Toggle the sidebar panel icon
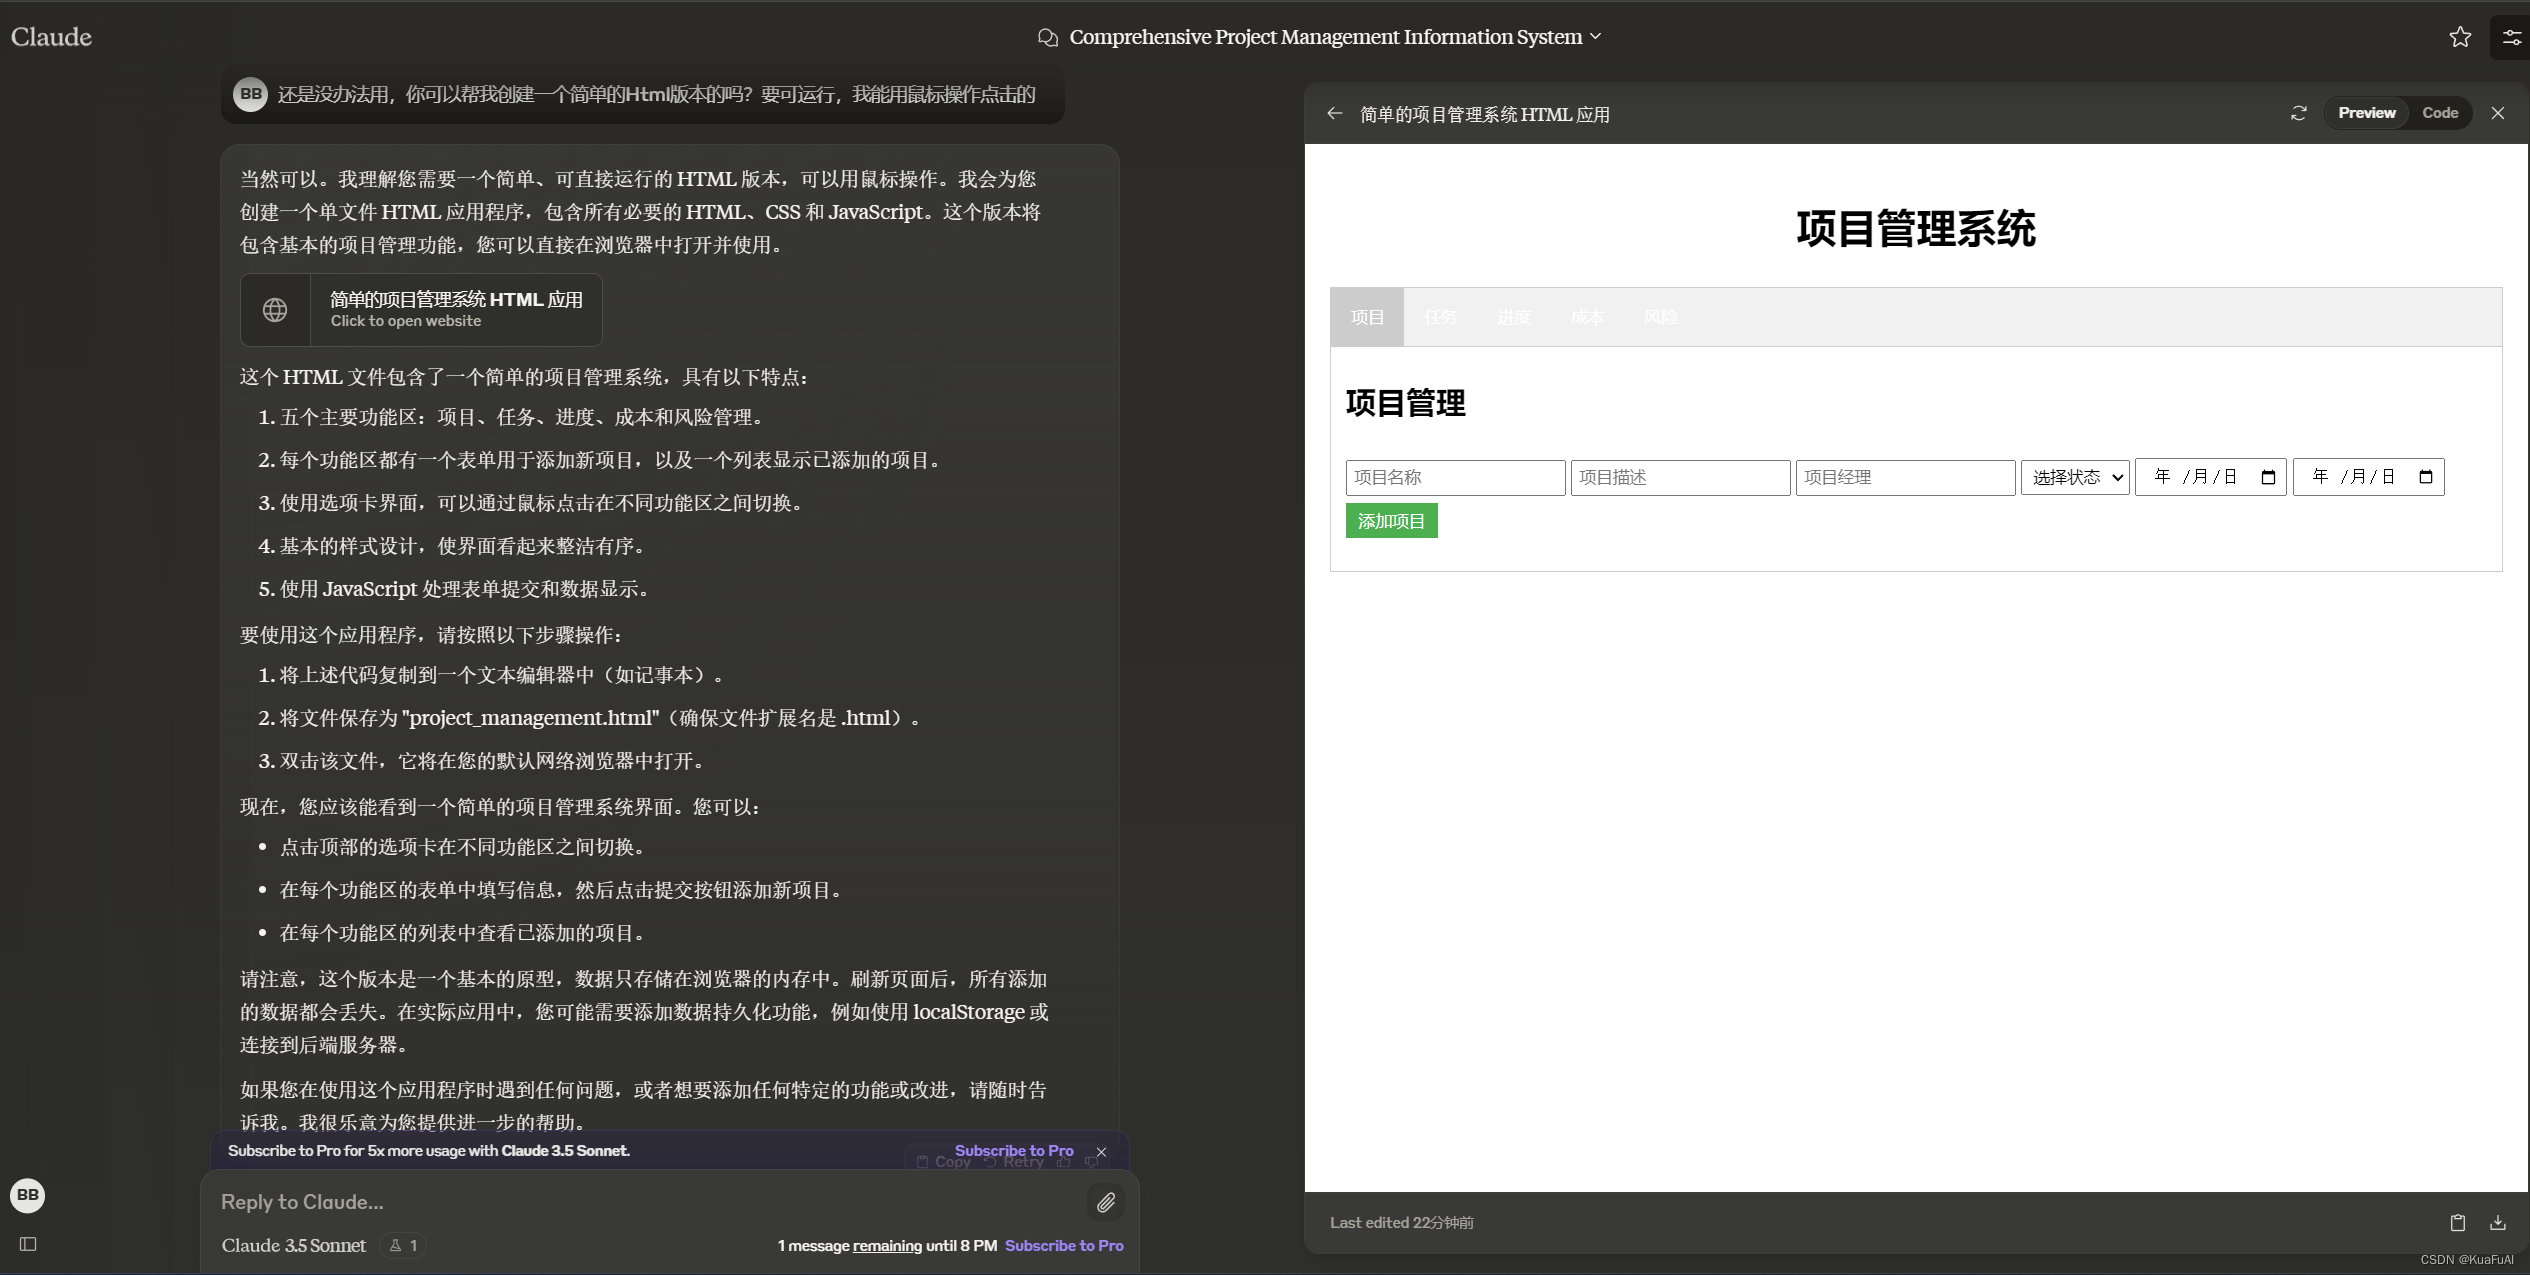The height and width of the screenshot is (1275, 2530). [x=28, y=1244]
